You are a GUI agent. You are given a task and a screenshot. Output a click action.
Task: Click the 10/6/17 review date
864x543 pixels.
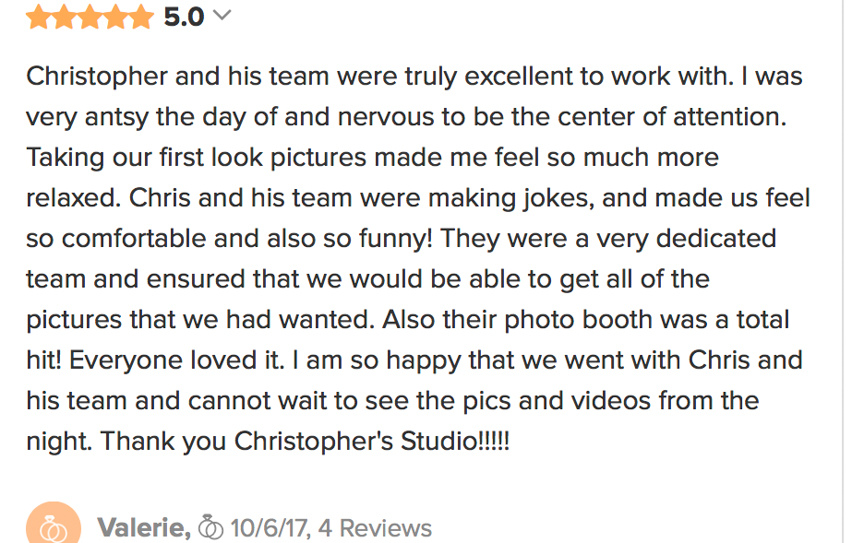point(270,528)
